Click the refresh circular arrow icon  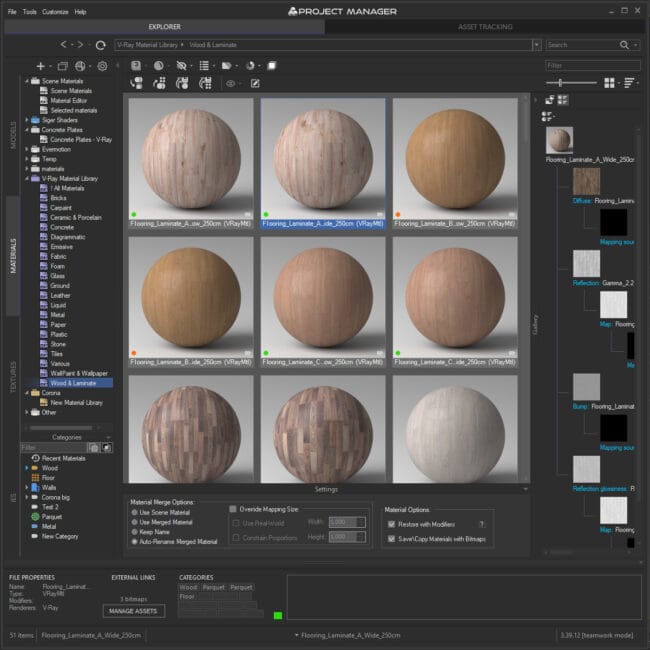point(100,45)
